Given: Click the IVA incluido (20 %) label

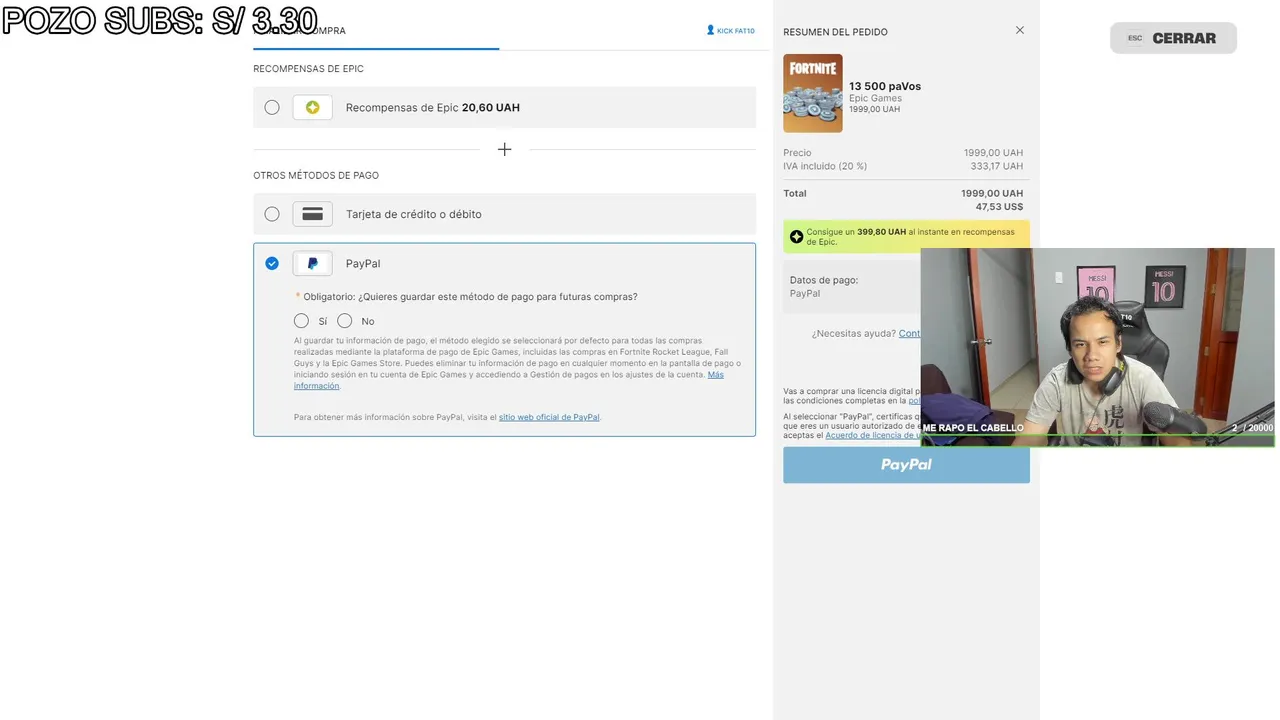Looking at the screenshot, I should 825,166.
